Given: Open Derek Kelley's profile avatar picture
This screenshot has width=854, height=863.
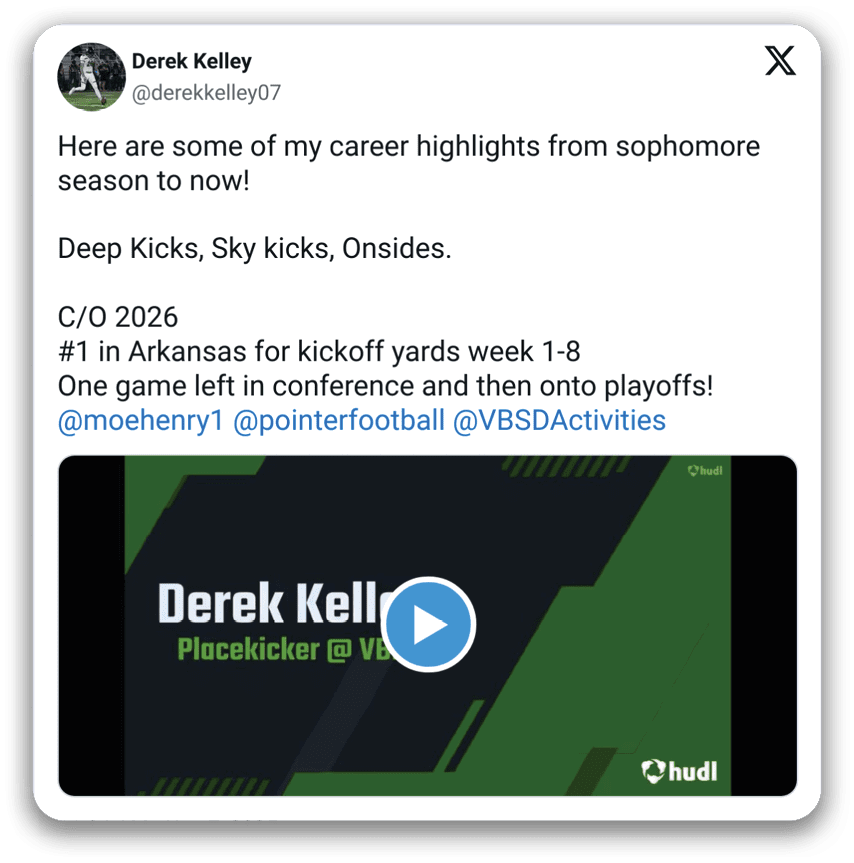Looking at the screenshot, I should pyautogui.click(x=92, y=77).
